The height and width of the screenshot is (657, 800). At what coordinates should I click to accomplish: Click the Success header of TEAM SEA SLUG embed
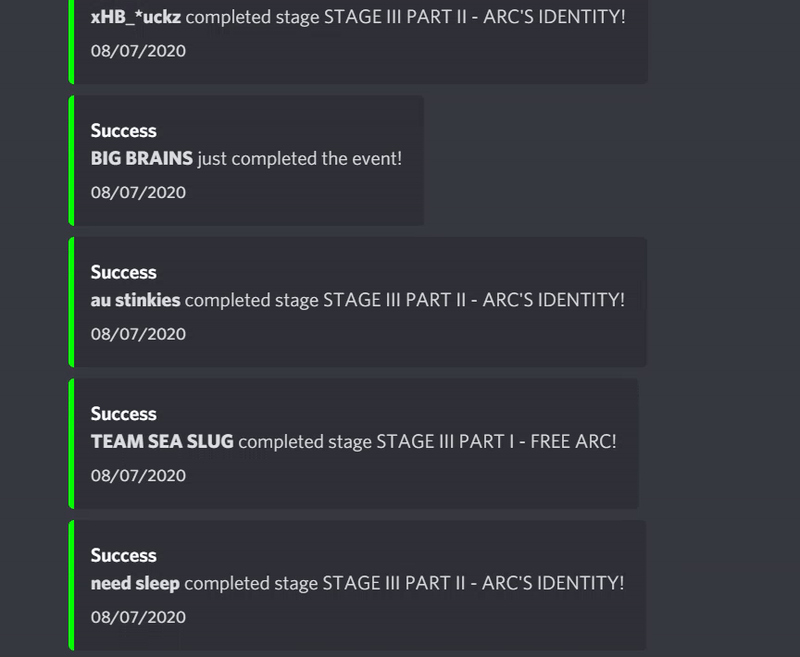123,413
